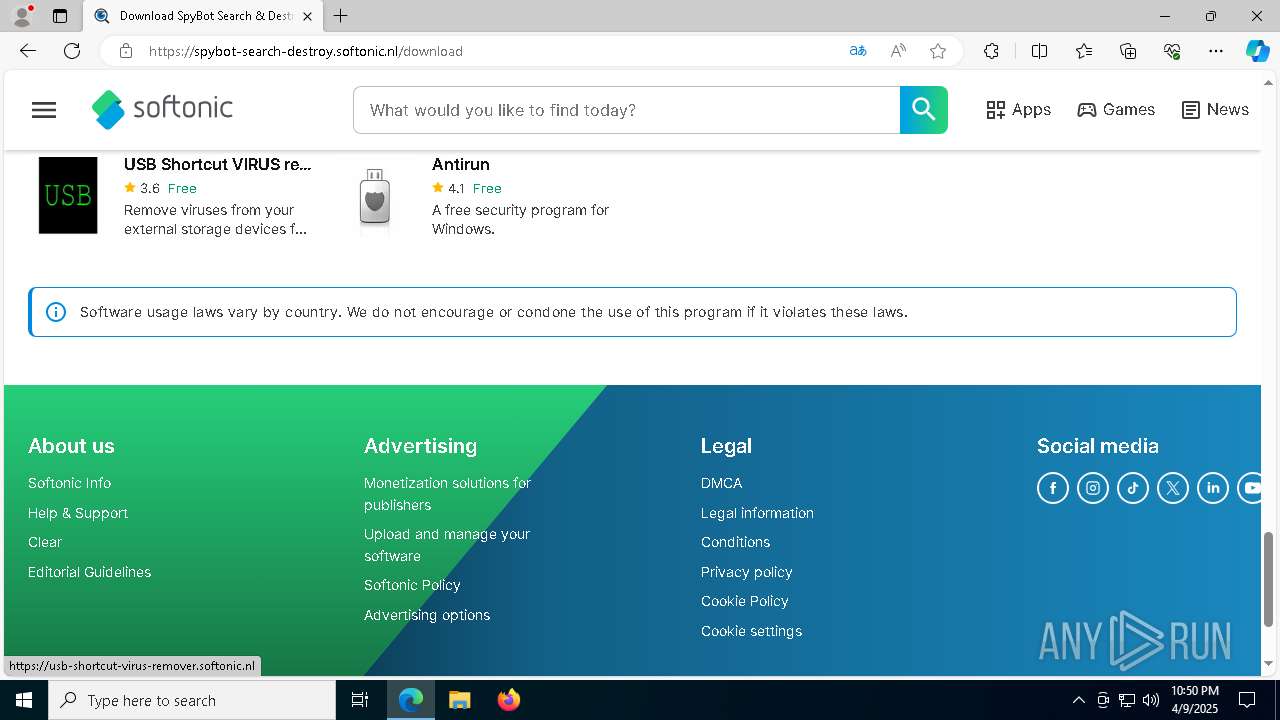The image size is (1280, 720).
Task: Open Privacy policy link
Action: (x=746, y=572)
